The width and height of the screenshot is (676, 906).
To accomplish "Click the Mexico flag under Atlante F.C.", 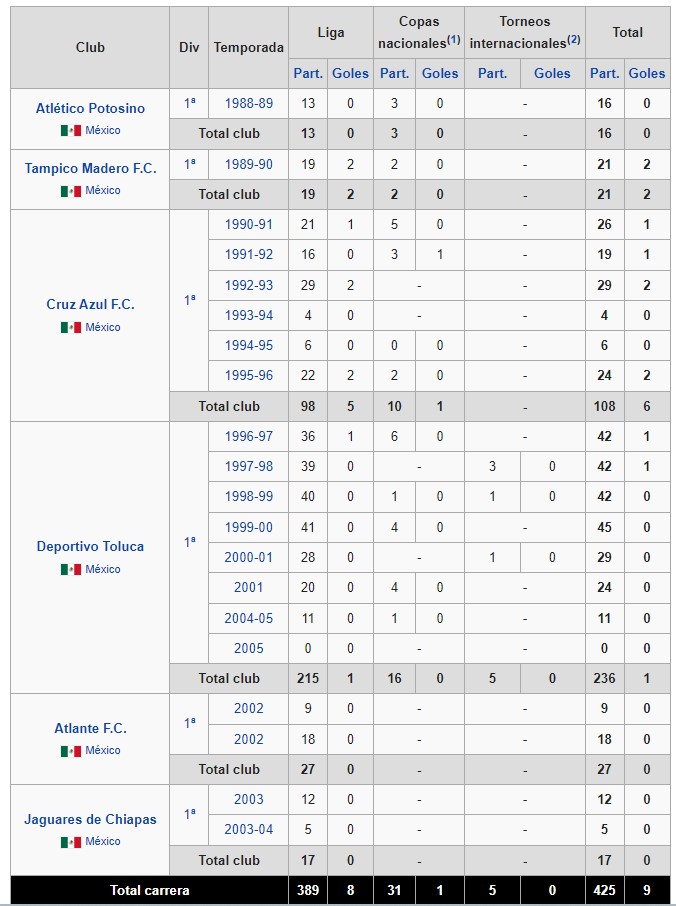I will [x=70, y=751].
